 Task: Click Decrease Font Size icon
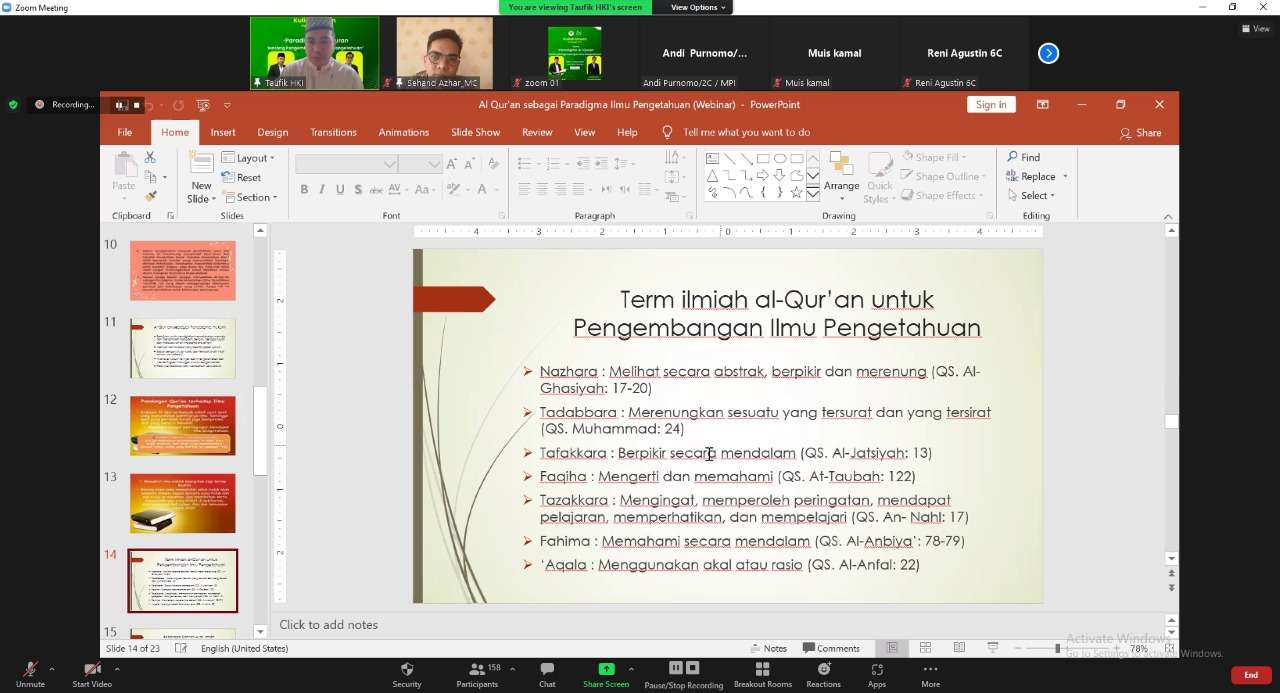470,164
